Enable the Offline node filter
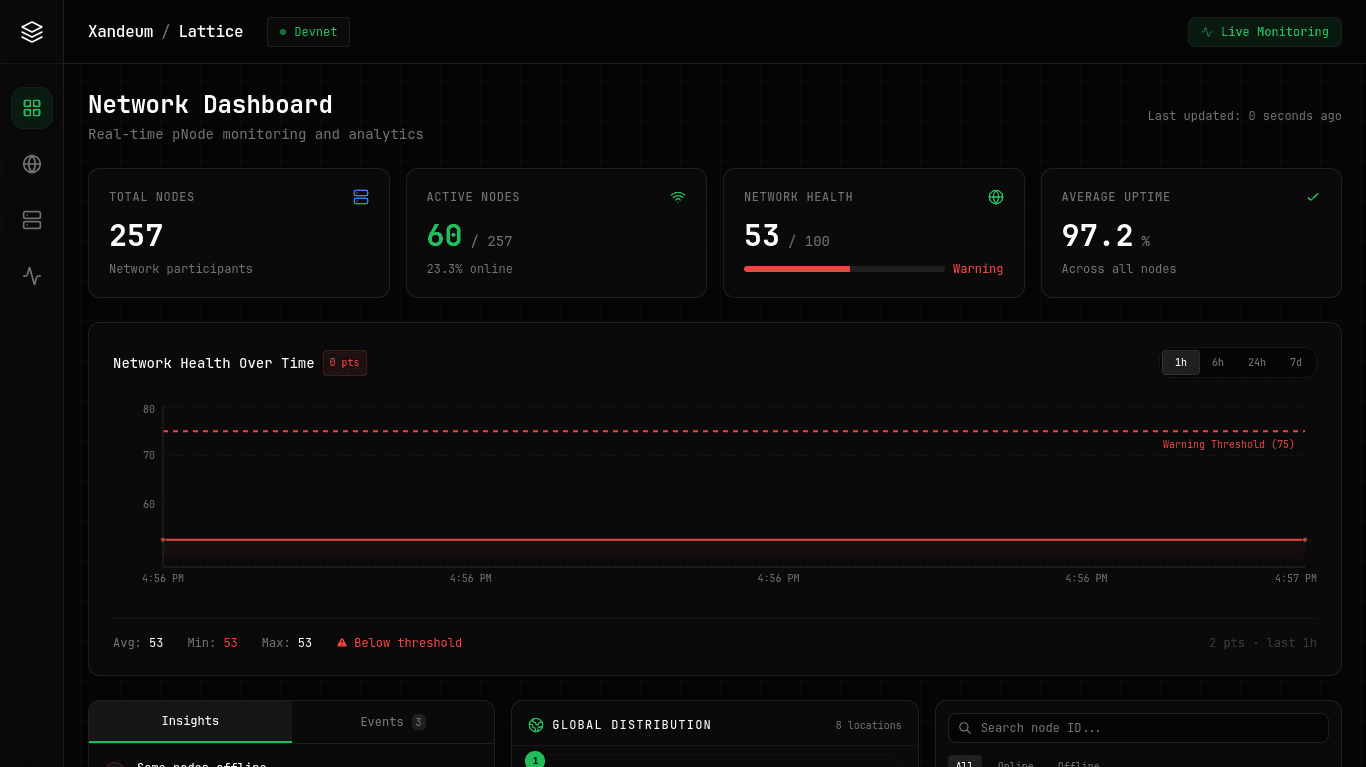Viewport: 1366px width, 767px height. 1078,763
